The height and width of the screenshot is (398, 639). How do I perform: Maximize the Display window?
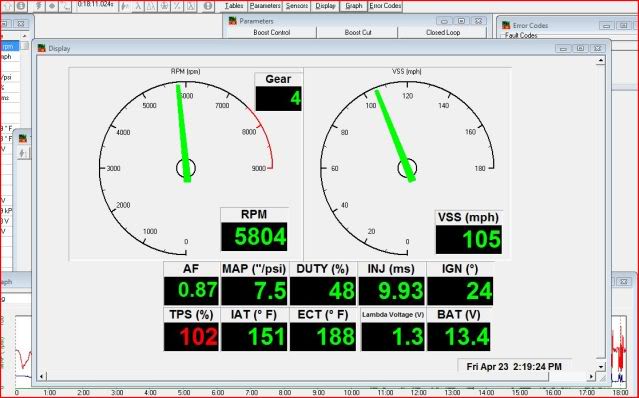pyautogui.click(x=580, y=48)
